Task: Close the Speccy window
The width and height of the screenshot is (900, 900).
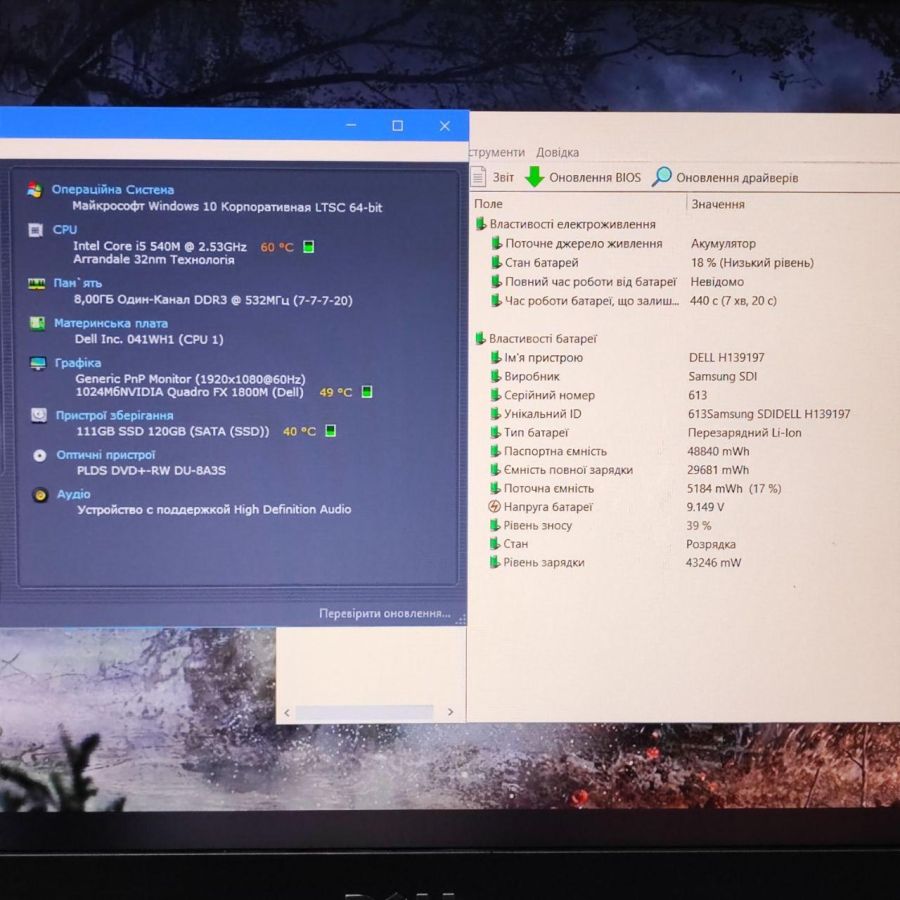Action: pyautogui.click(x=445, y=126)
